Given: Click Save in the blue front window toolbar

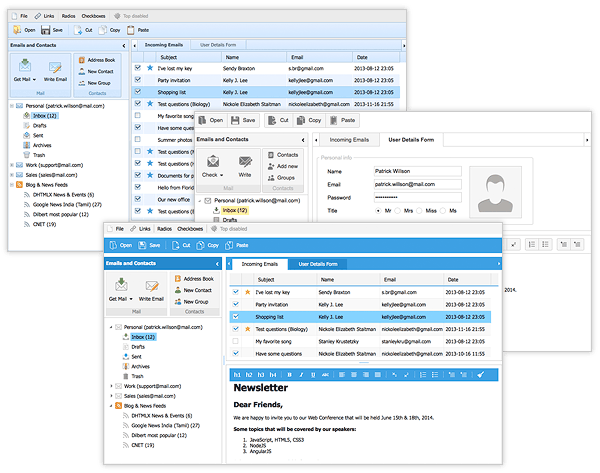Looking at the screenshot, I should (150, 245).
